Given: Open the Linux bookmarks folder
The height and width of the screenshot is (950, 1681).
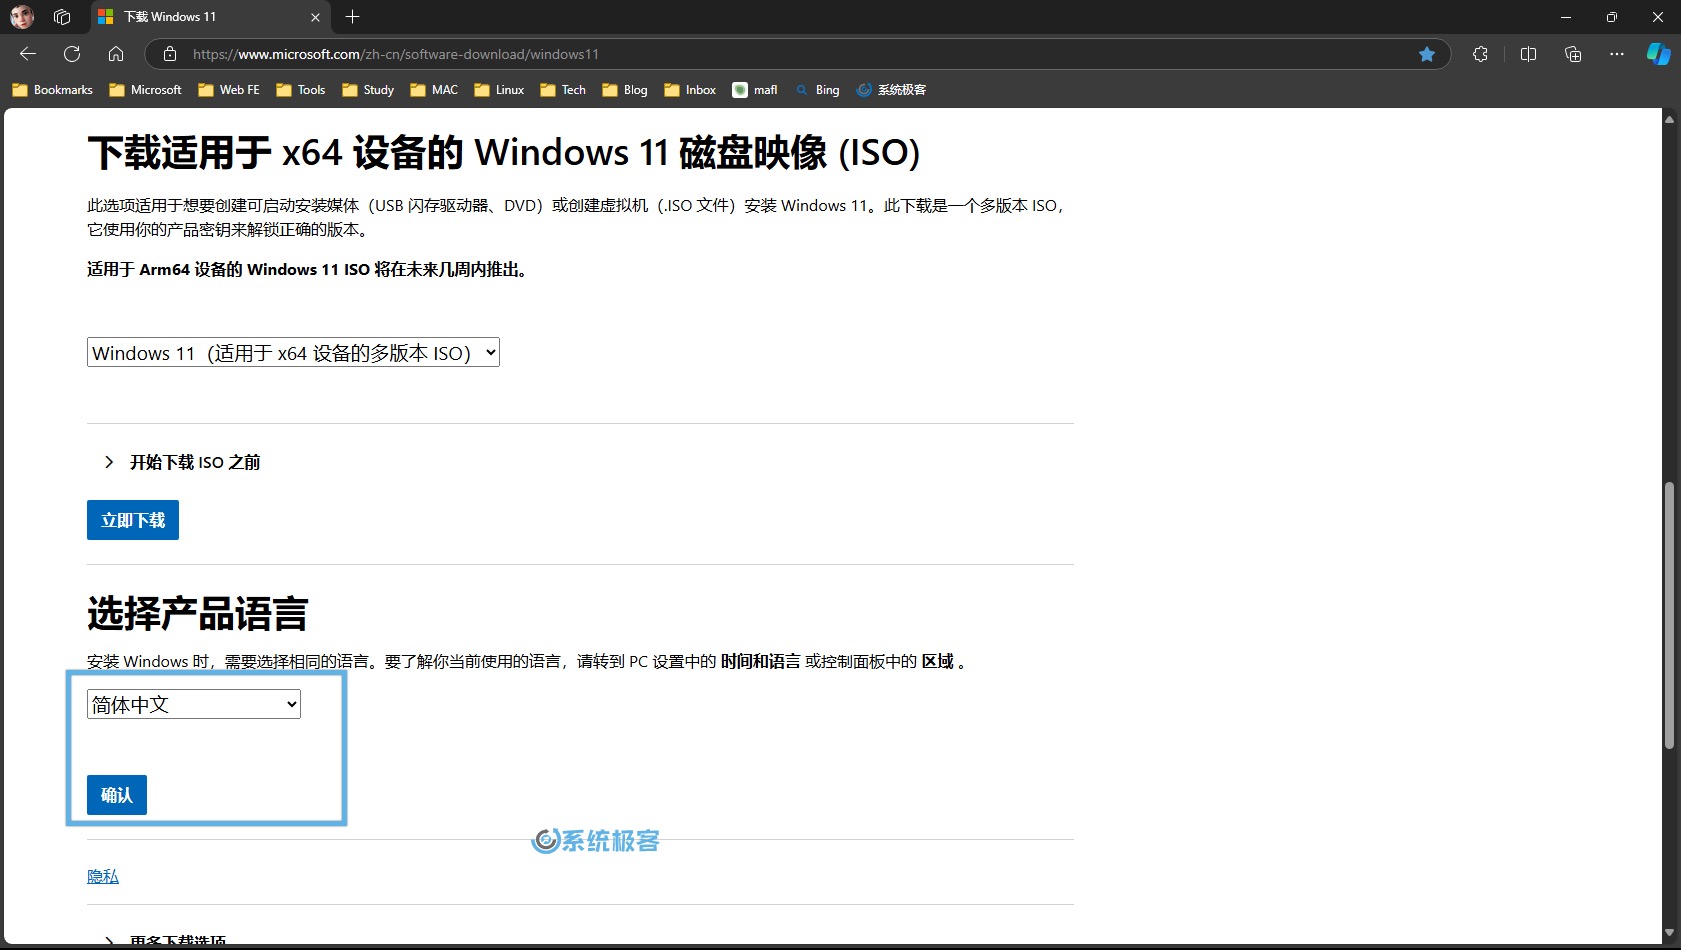Looking at the screenshot, I should pyautogui.click(x=499, y=90).
